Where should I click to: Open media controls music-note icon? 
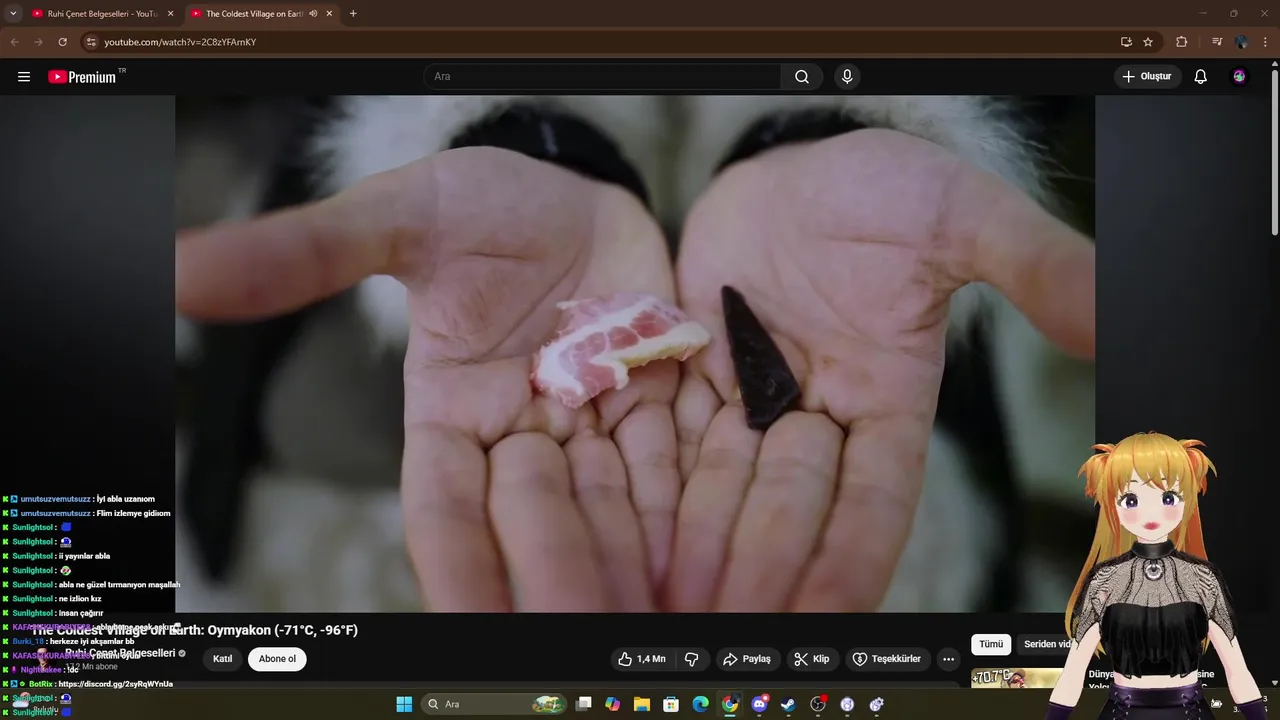click(x=1216, y=42)
